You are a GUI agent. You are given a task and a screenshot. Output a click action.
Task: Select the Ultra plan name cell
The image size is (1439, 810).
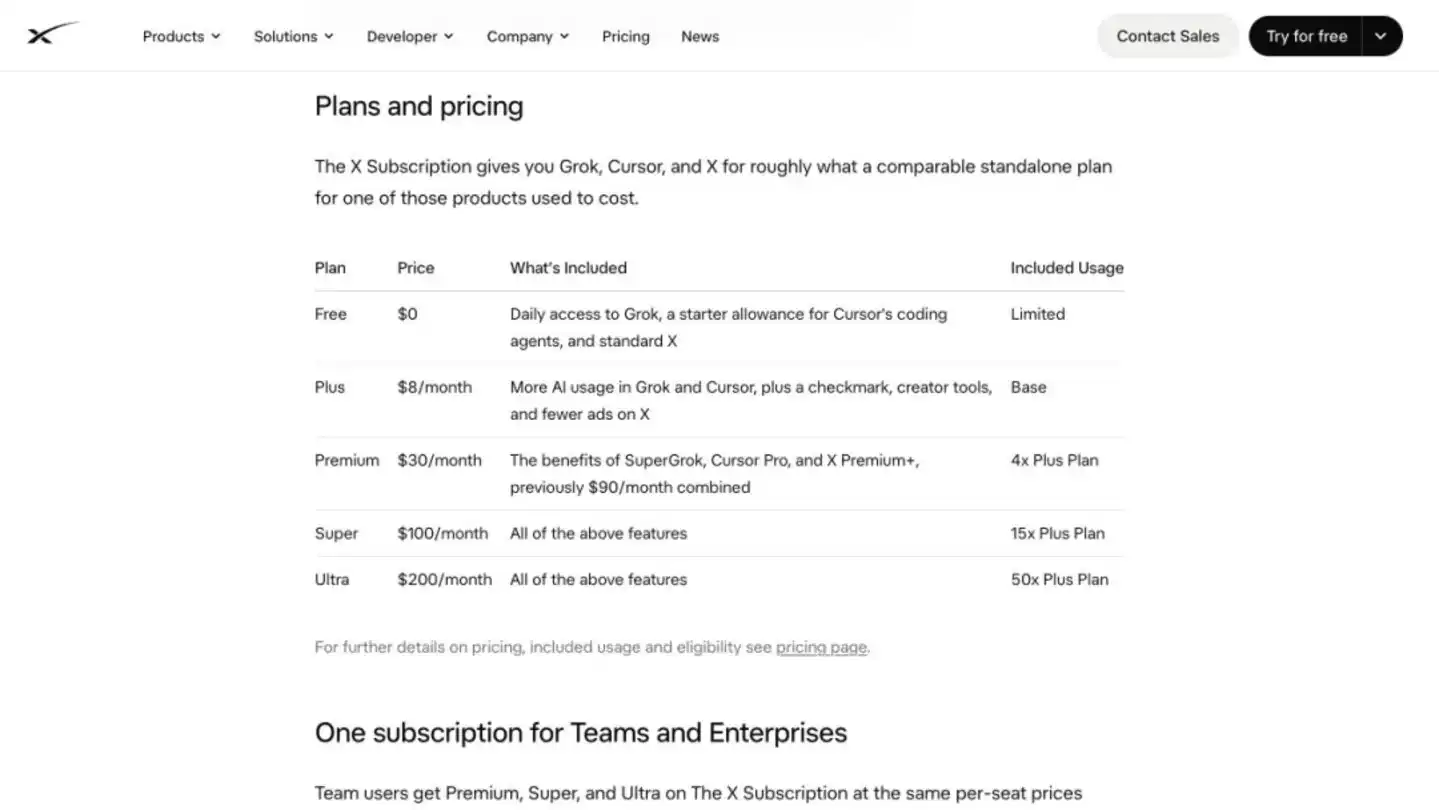point(332,579)
